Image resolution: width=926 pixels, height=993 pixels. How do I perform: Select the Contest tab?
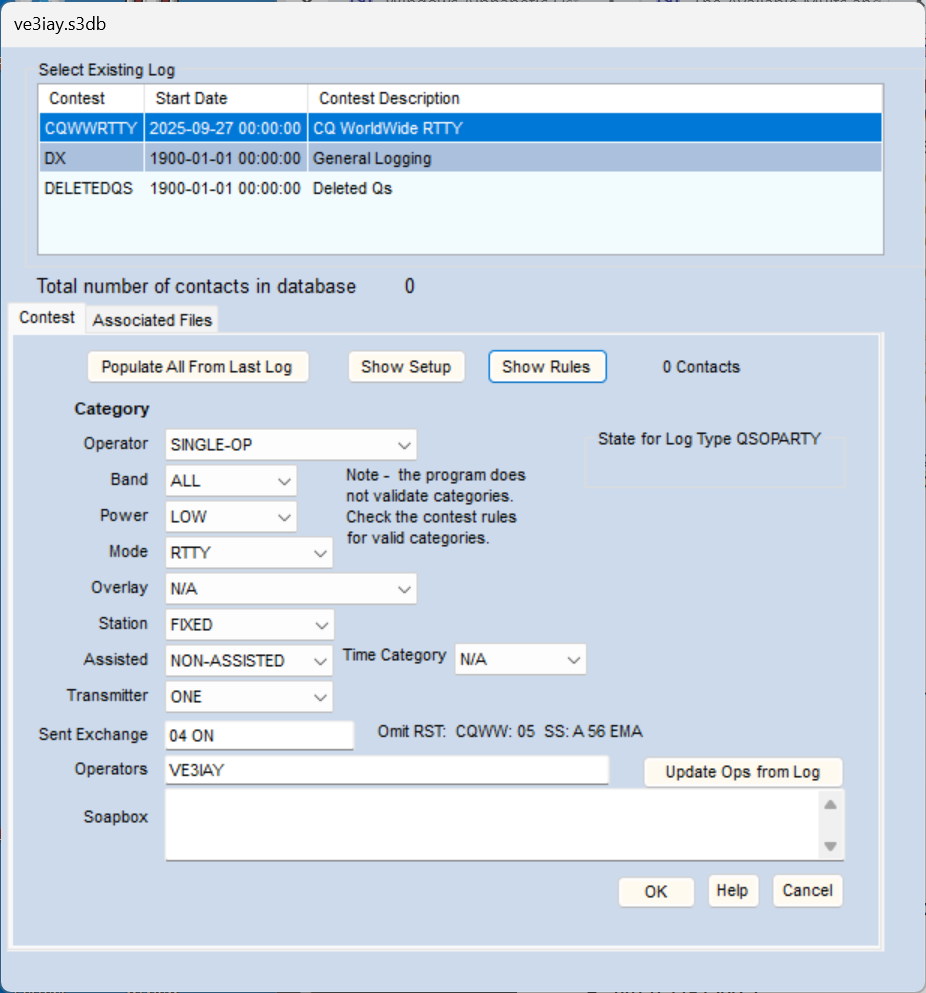tap(47, 317)
